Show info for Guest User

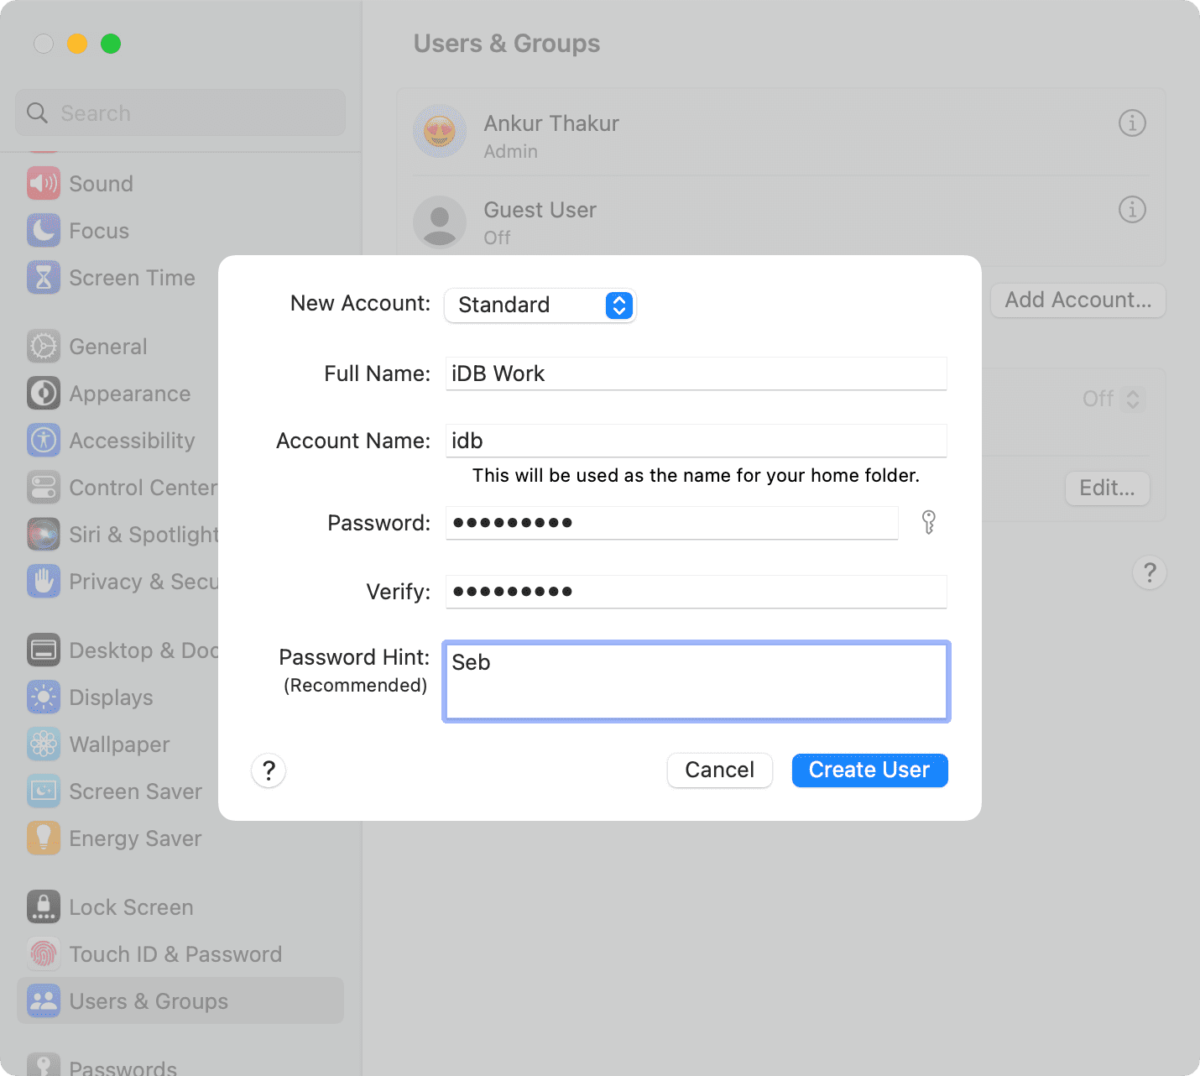(x=1132, y=210)
